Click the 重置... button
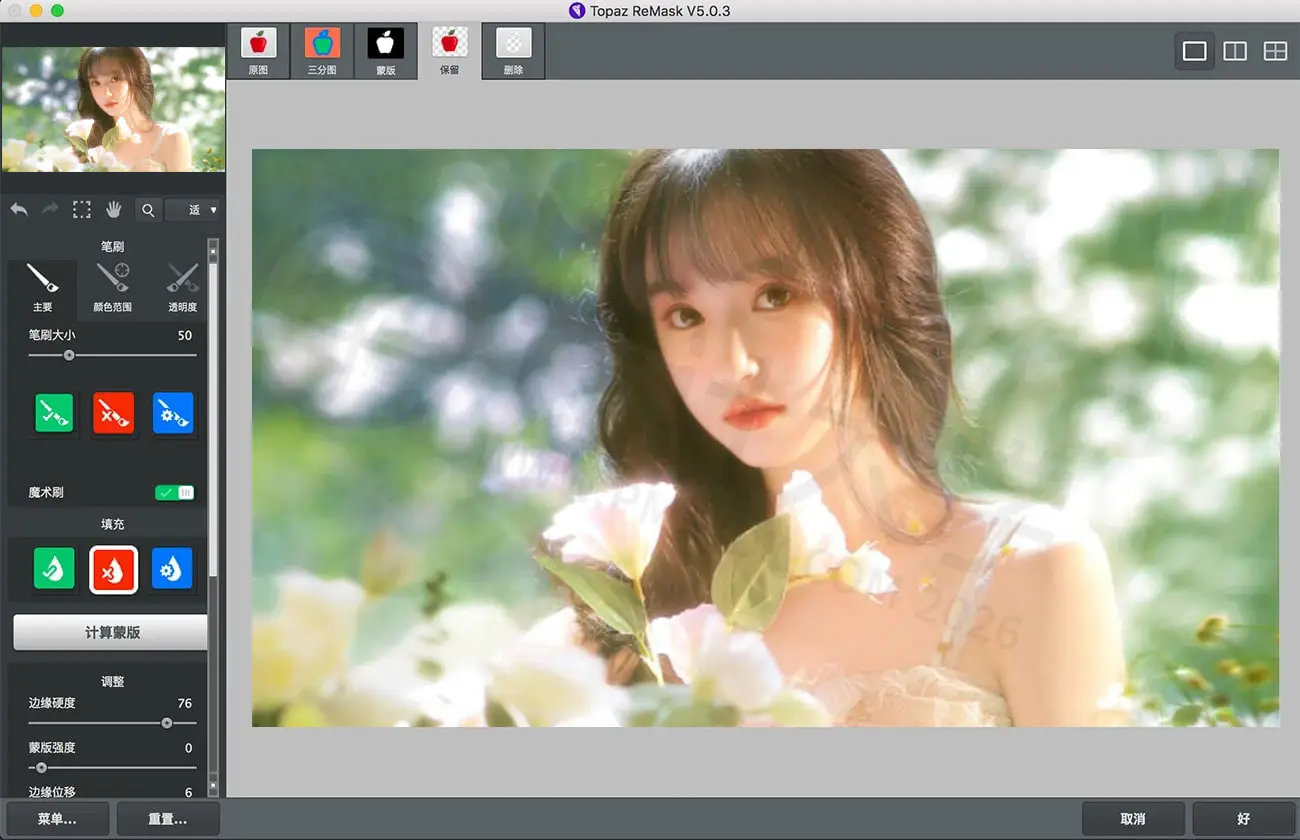 tap(168, 819)
